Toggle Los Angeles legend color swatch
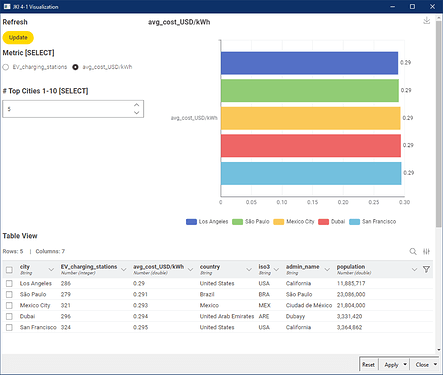Screen dimensions: 443x375 point(191,222)
